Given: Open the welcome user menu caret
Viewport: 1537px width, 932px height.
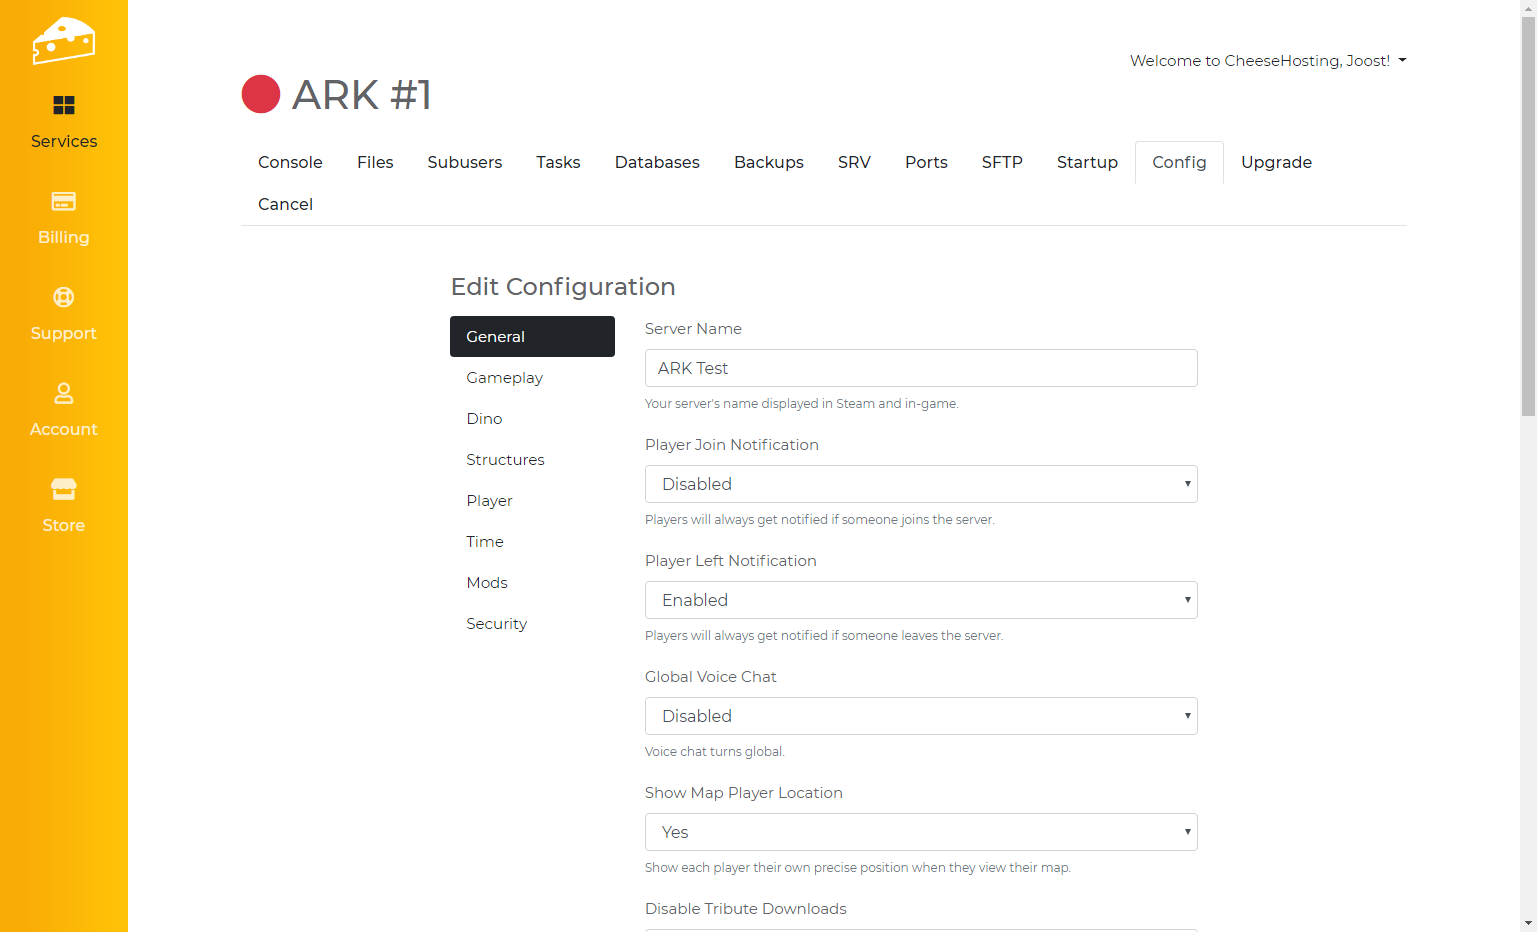Looking at the screenshot, I should coord(1402,61).
